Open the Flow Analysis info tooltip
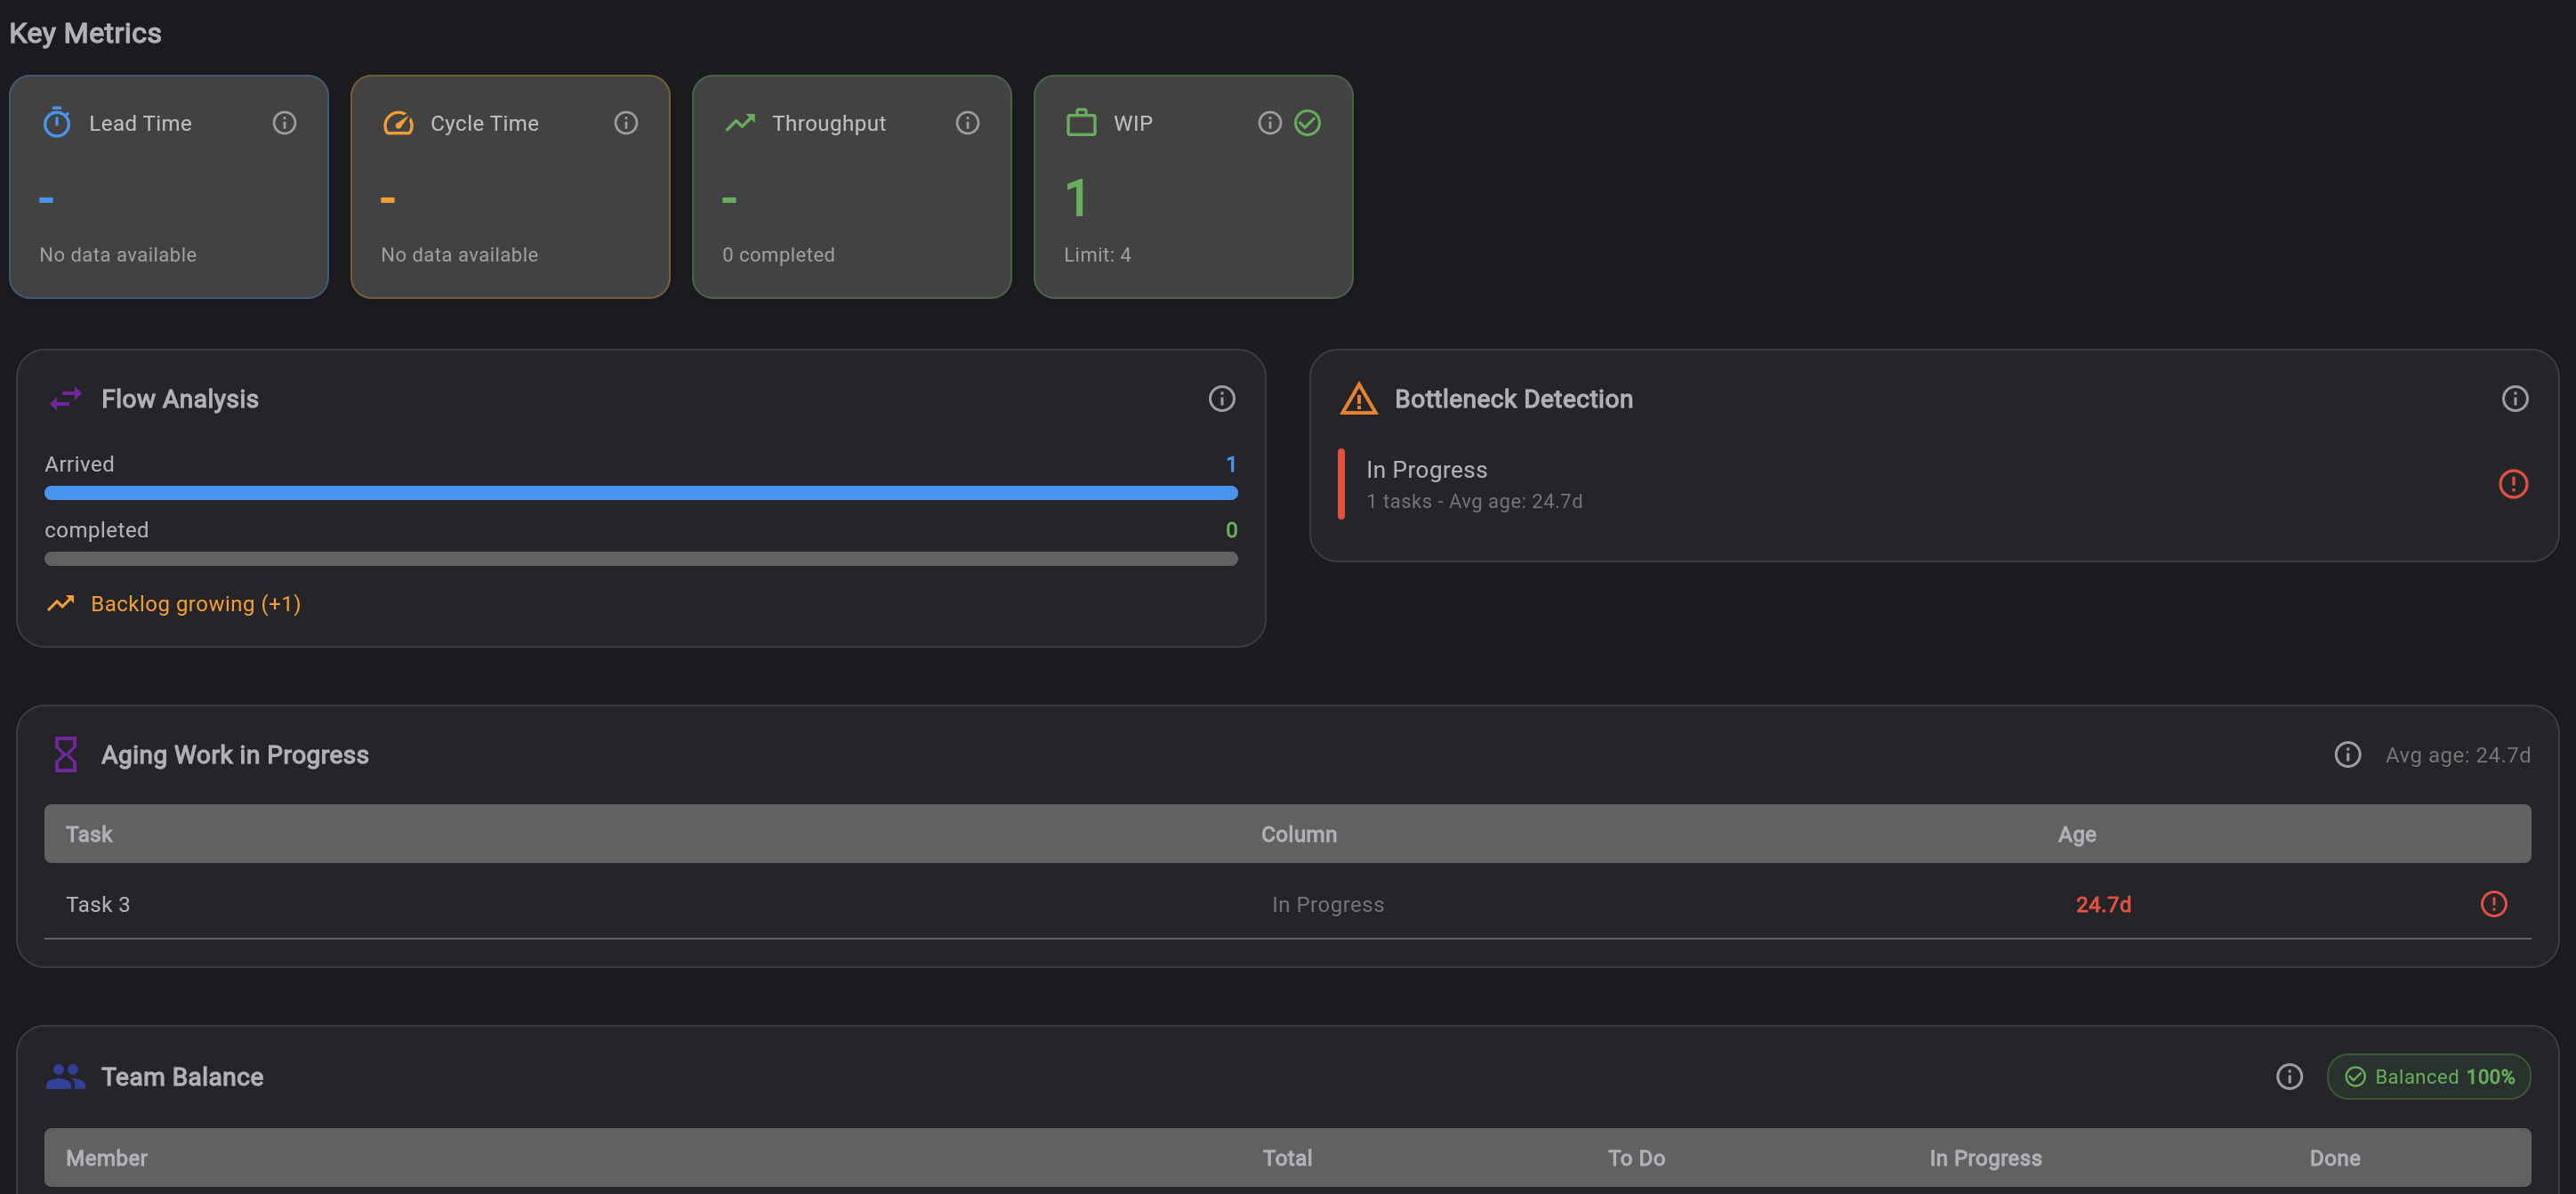2576x1194 pixels. tap(1221, 398)
